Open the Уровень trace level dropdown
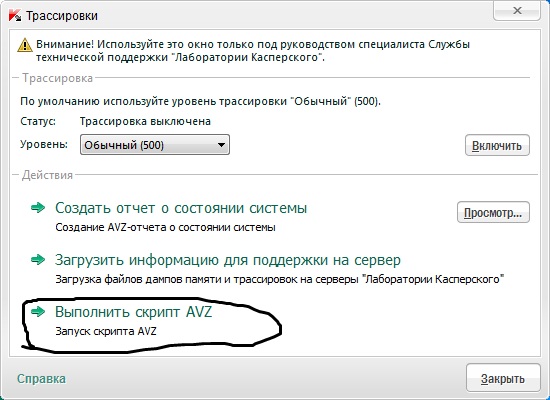This screenshot has width=550, height=400. point(155,145)
